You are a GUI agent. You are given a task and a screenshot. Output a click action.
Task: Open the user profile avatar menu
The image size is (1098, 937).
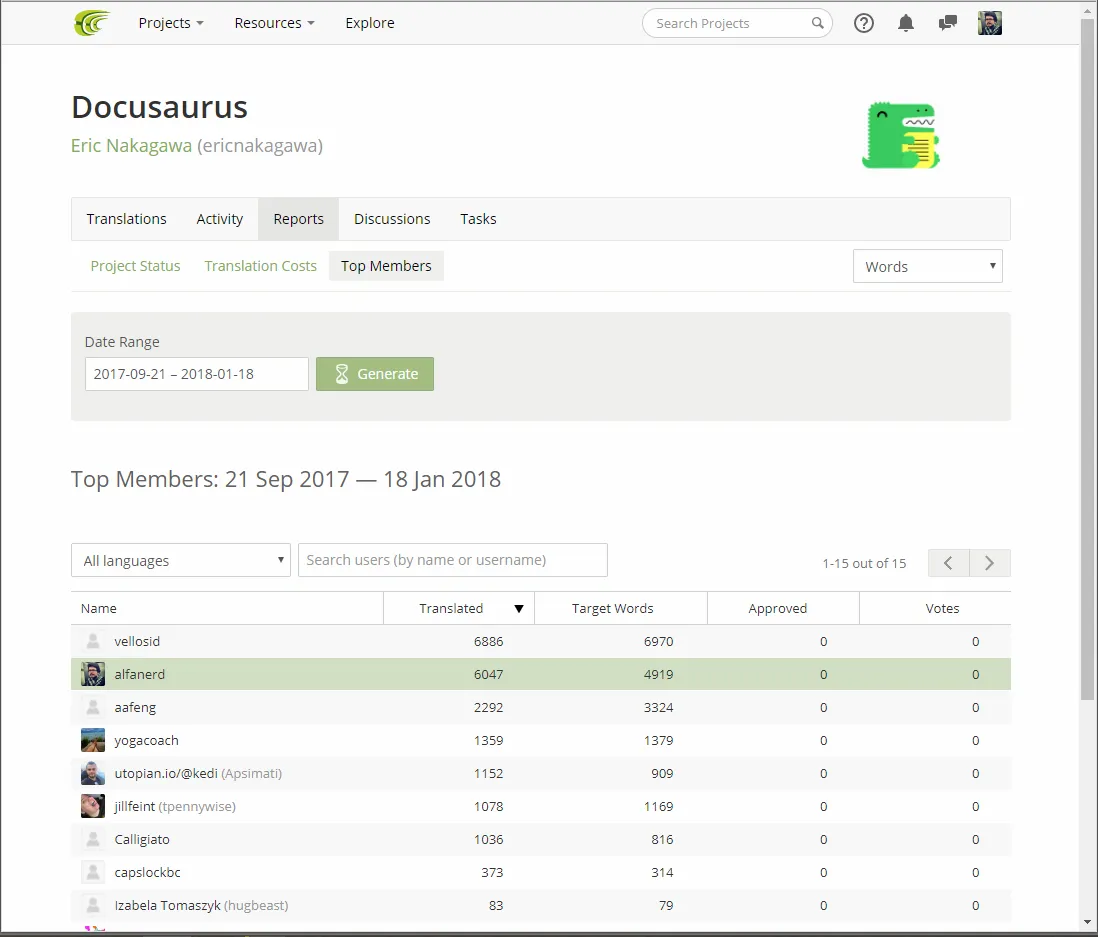click(x=989, y=23)
